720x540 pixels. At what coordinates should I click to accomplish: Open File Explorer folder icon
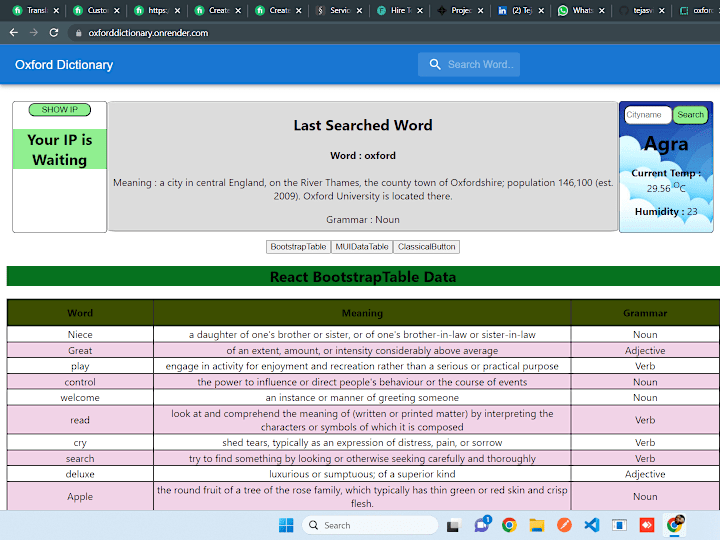(536, 525)
